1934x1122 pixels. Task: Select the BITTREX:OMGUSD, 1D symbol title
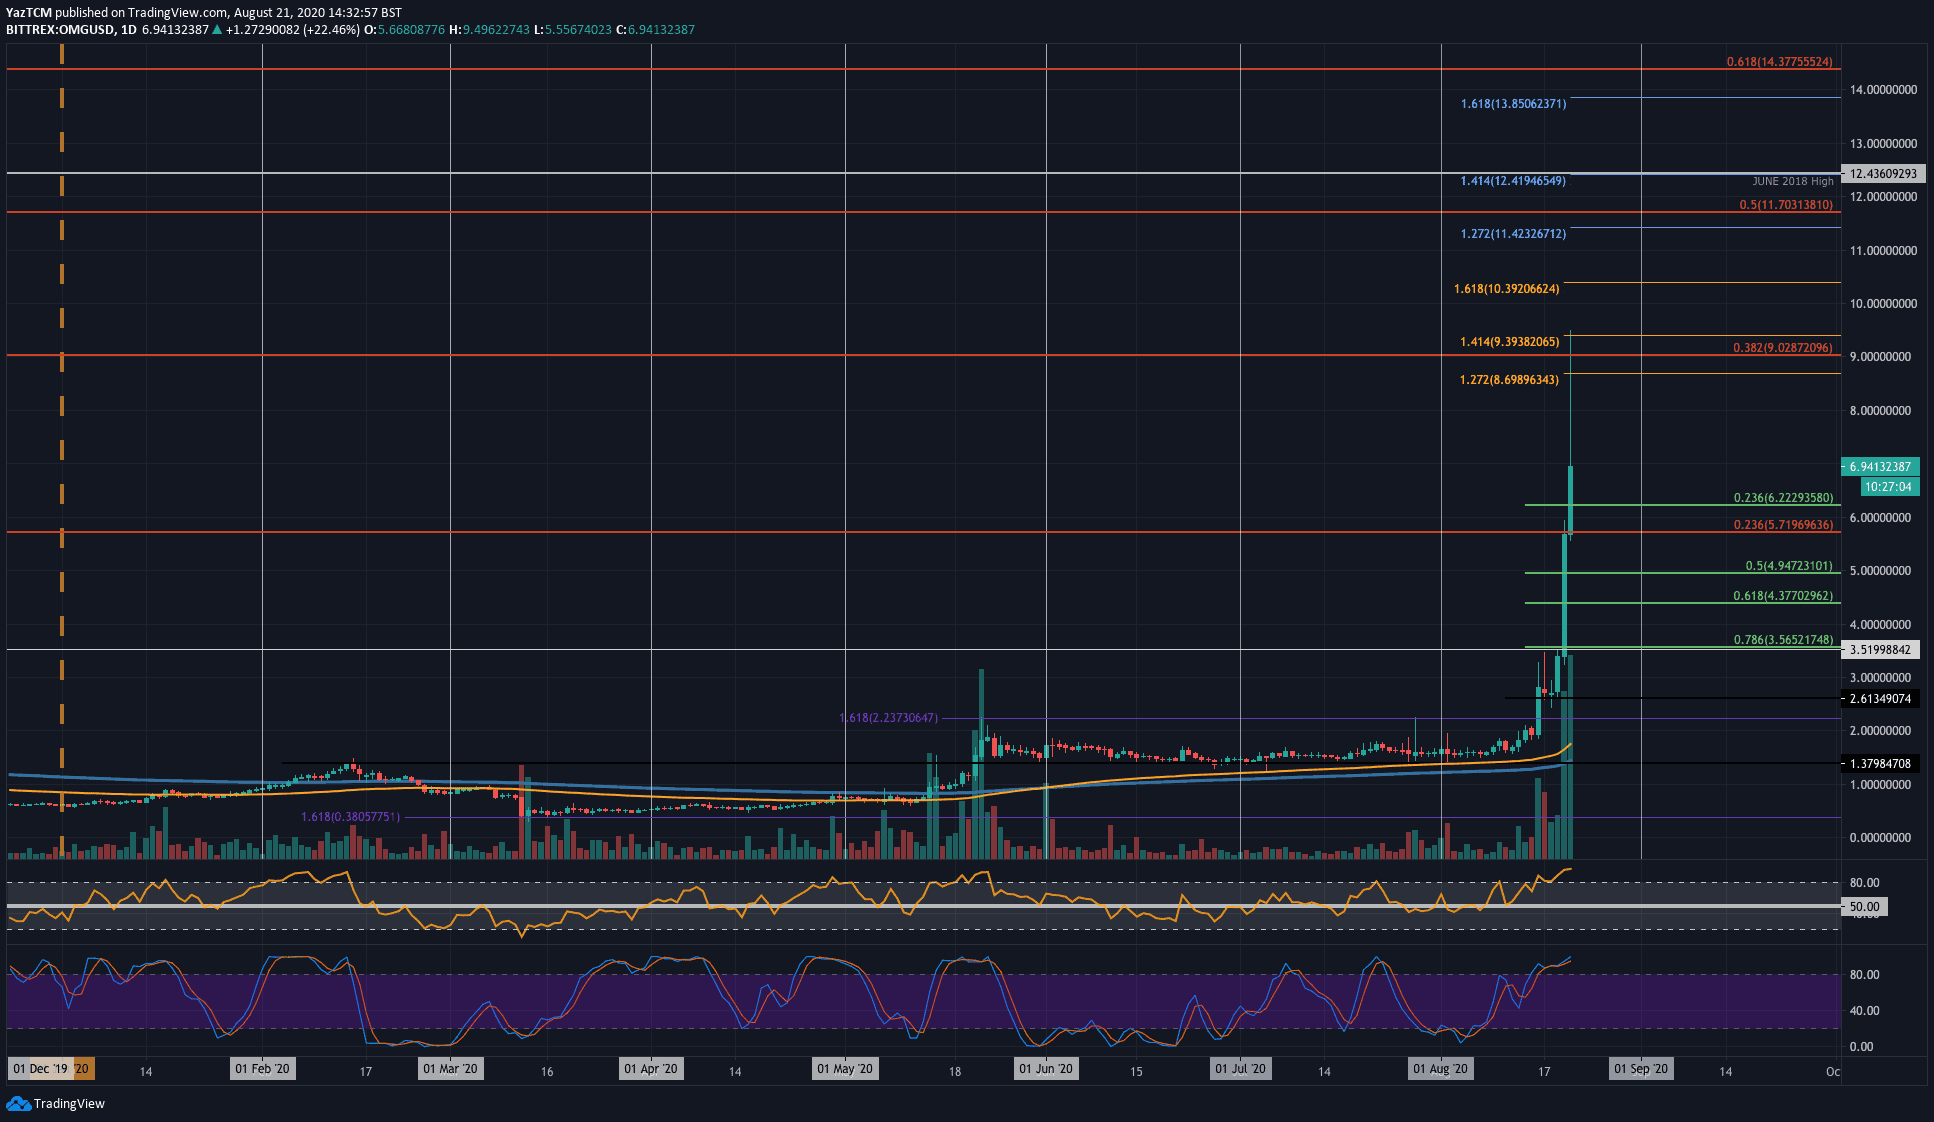coord(71,30)
